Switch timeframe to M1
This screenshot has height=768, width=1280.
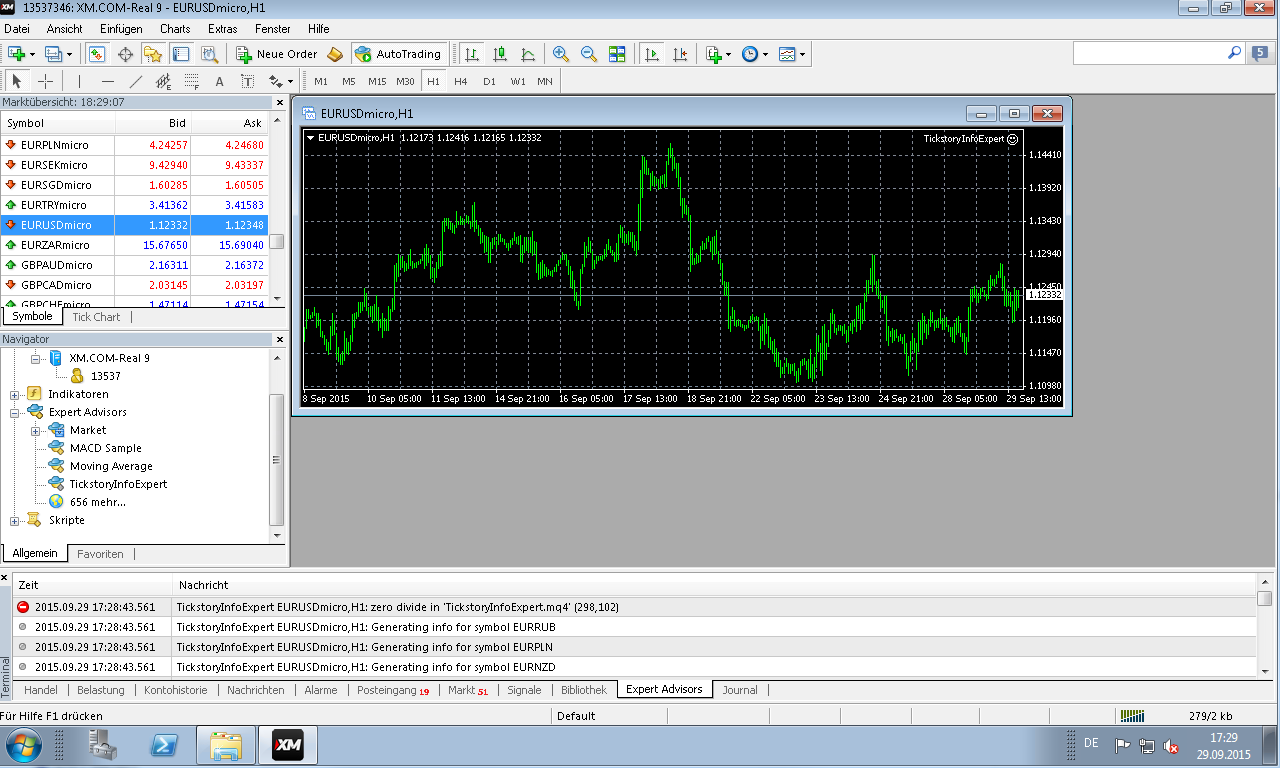[320, 81]
